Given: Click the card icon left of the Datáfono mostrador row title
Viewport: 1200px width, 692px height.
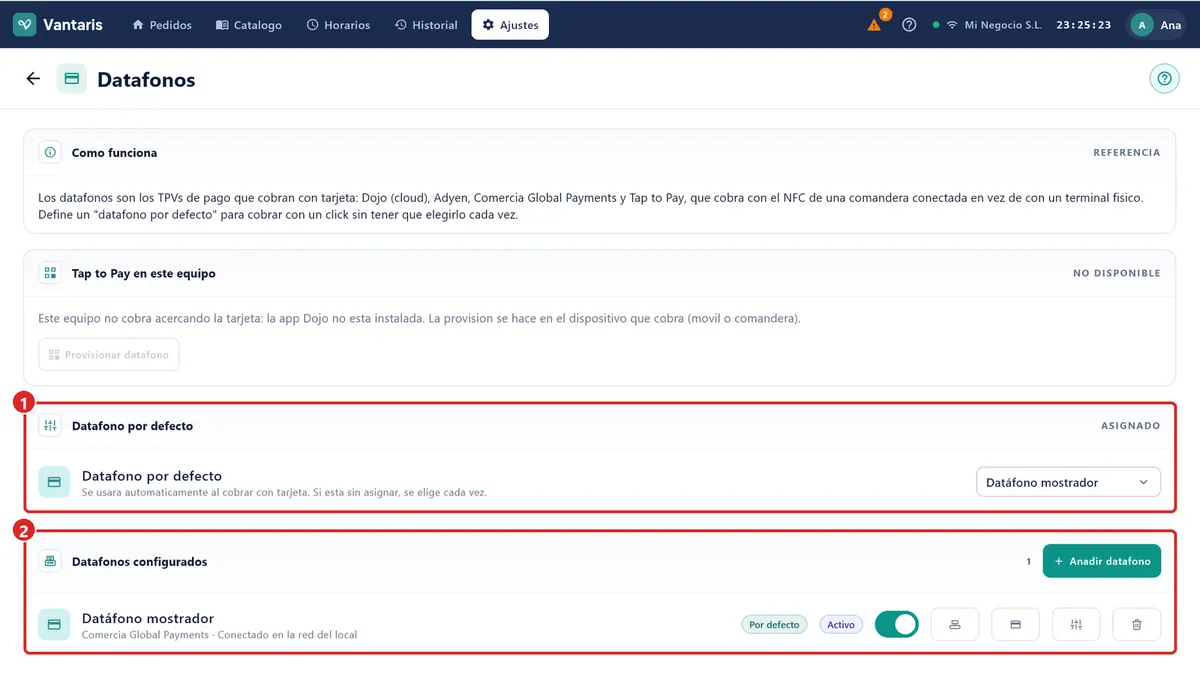Looking at the screenshot, I should 54,625.
